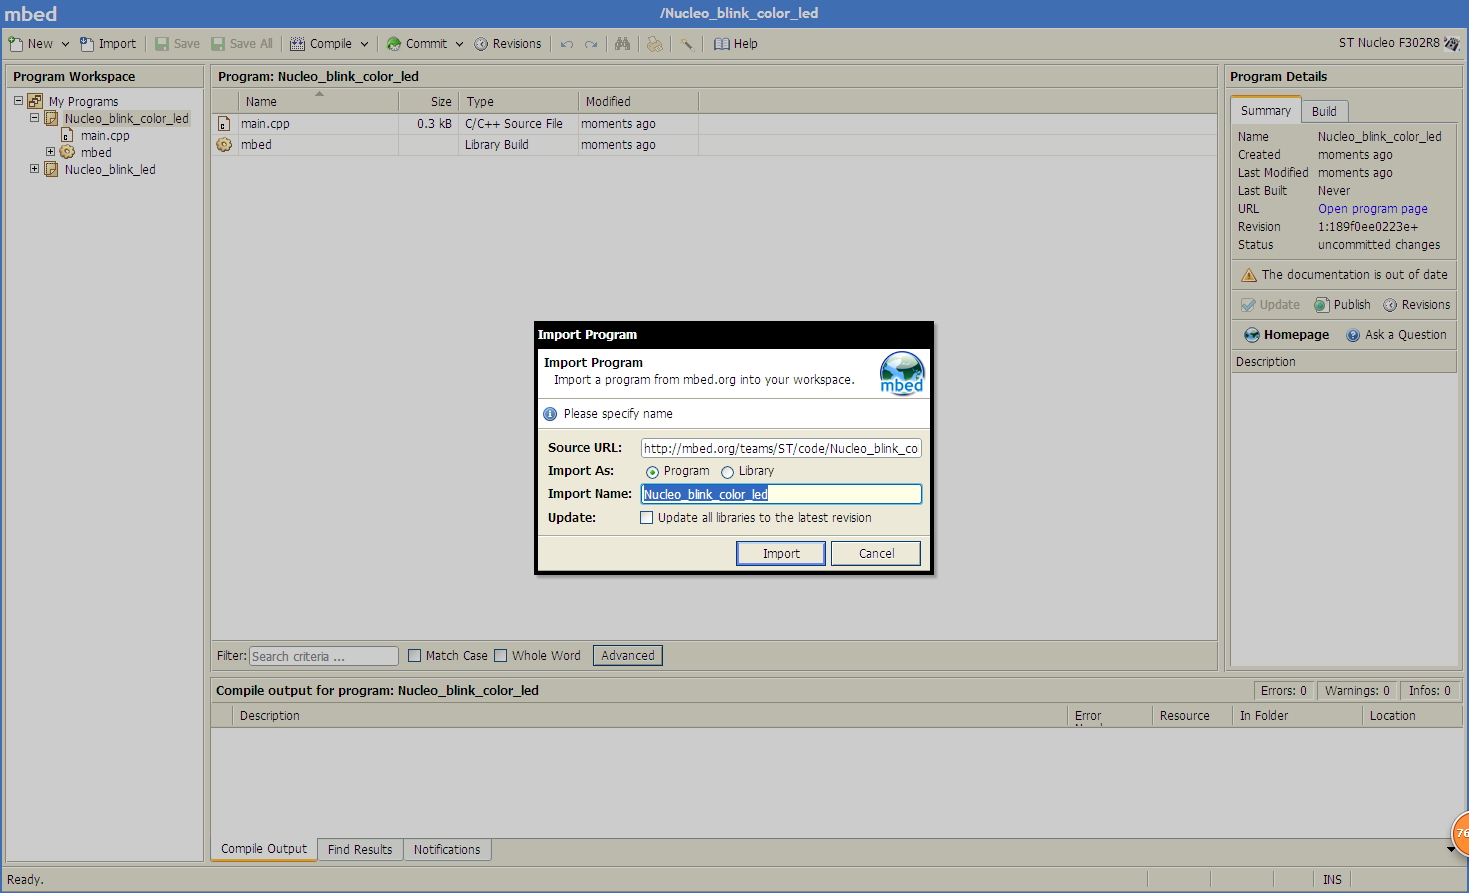Click Cancel in the Import Program dialog
This screenshot has height=893, width=1469.
[x=876, y=554]
